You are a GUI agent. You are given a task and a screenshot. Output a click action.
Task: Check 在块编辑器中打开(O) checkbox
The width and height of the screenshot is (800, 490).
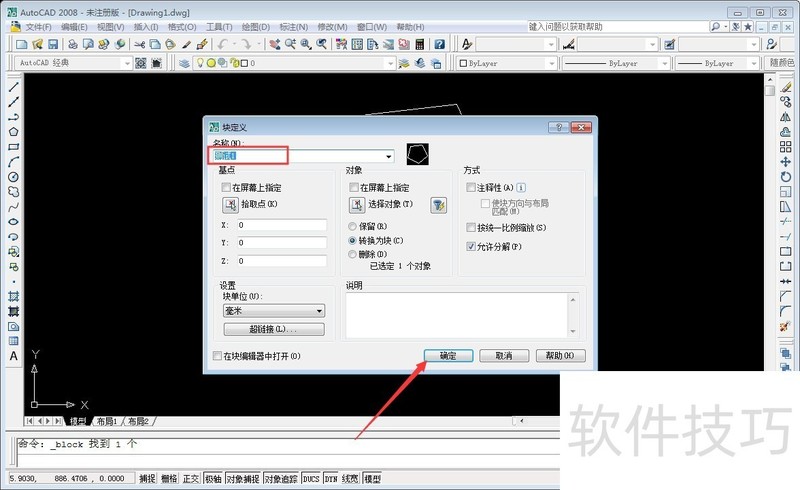217,356
